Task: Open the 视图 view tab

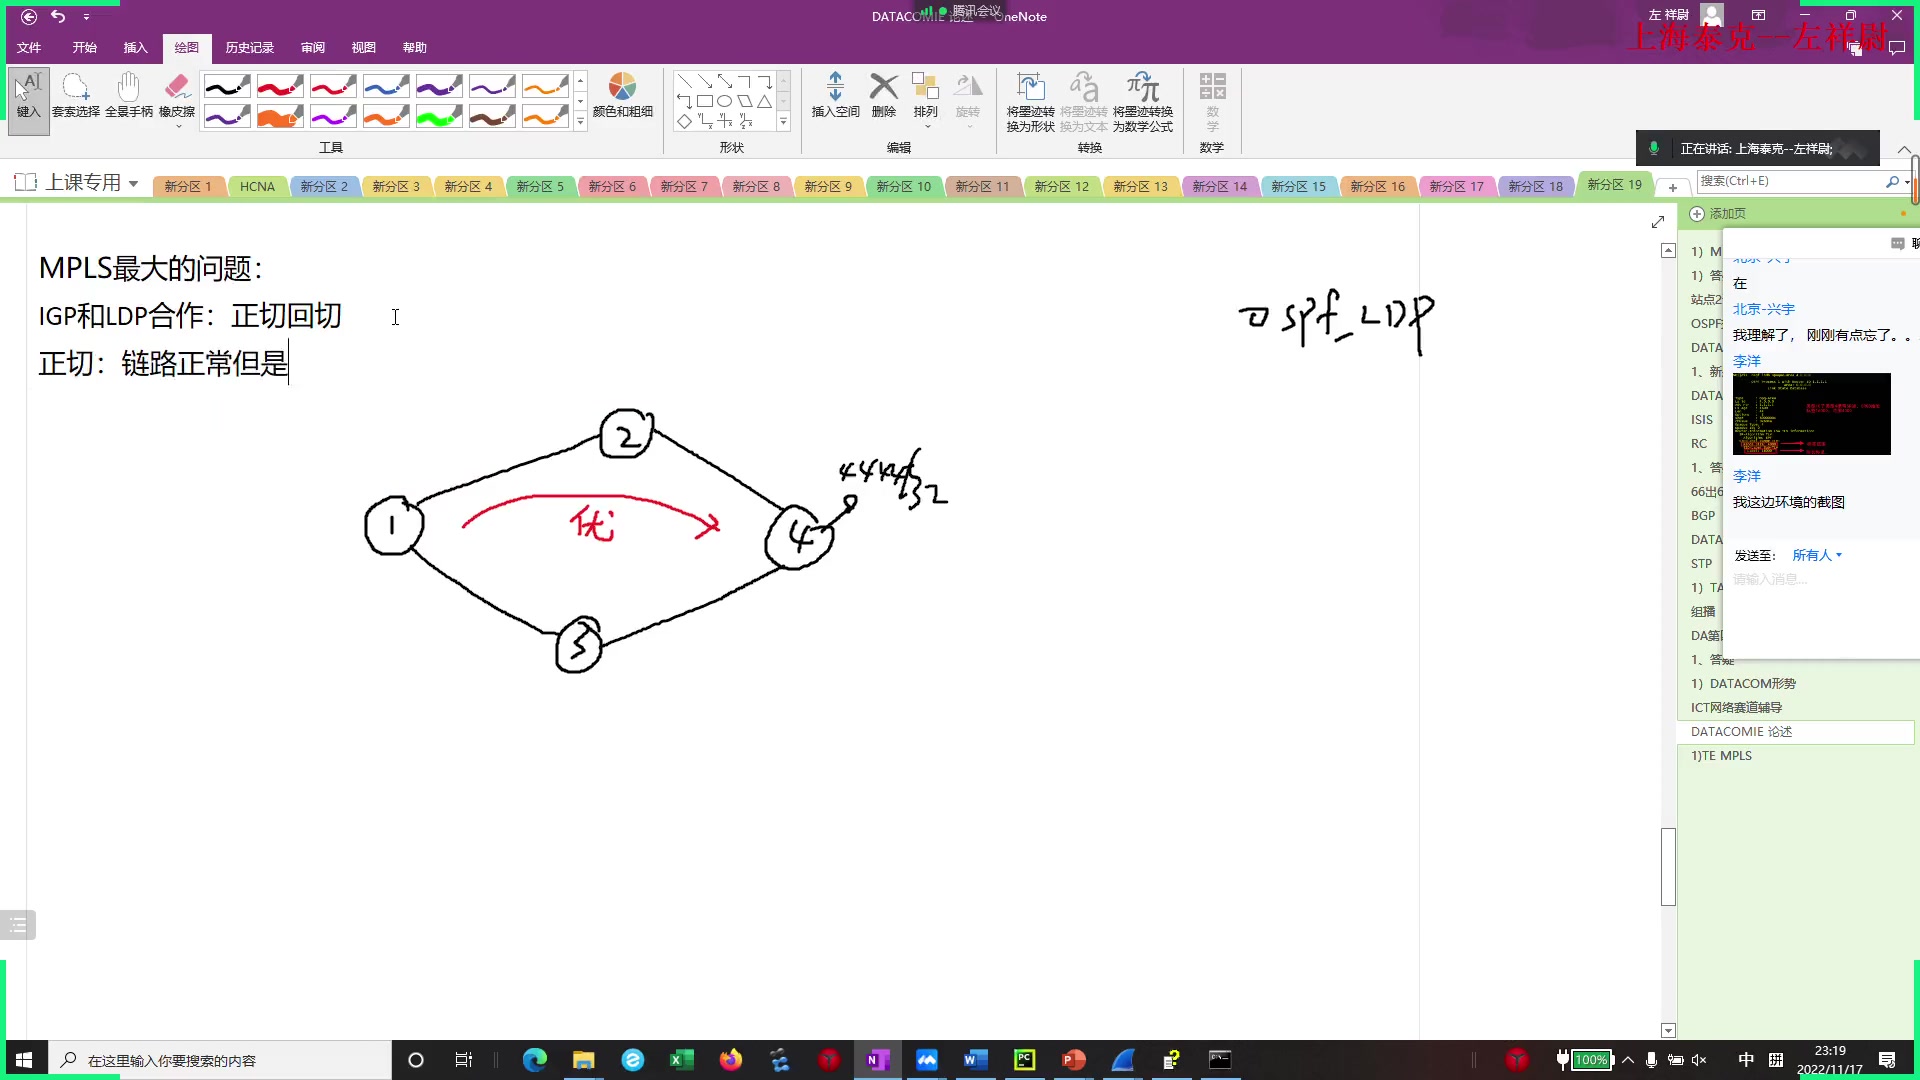Action: pyautogui.click(x=363, y=47)
